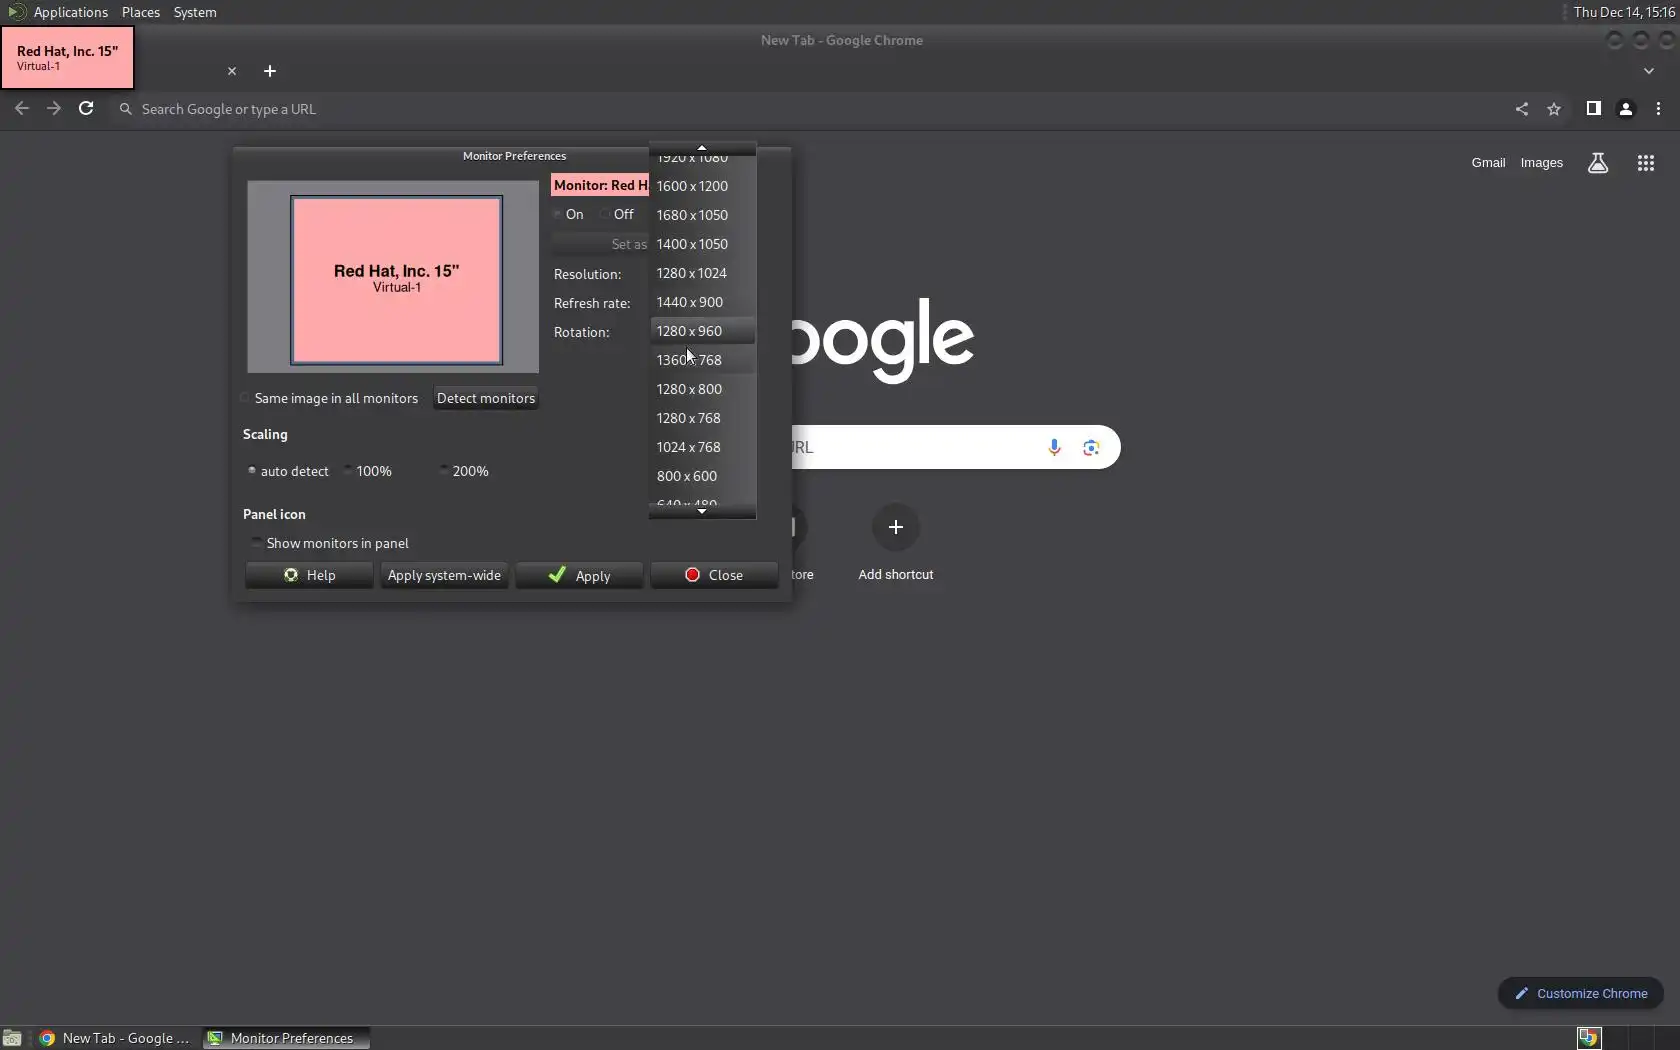Turn the monitor Off
1680x1050 pixels.
pos(617,214)
